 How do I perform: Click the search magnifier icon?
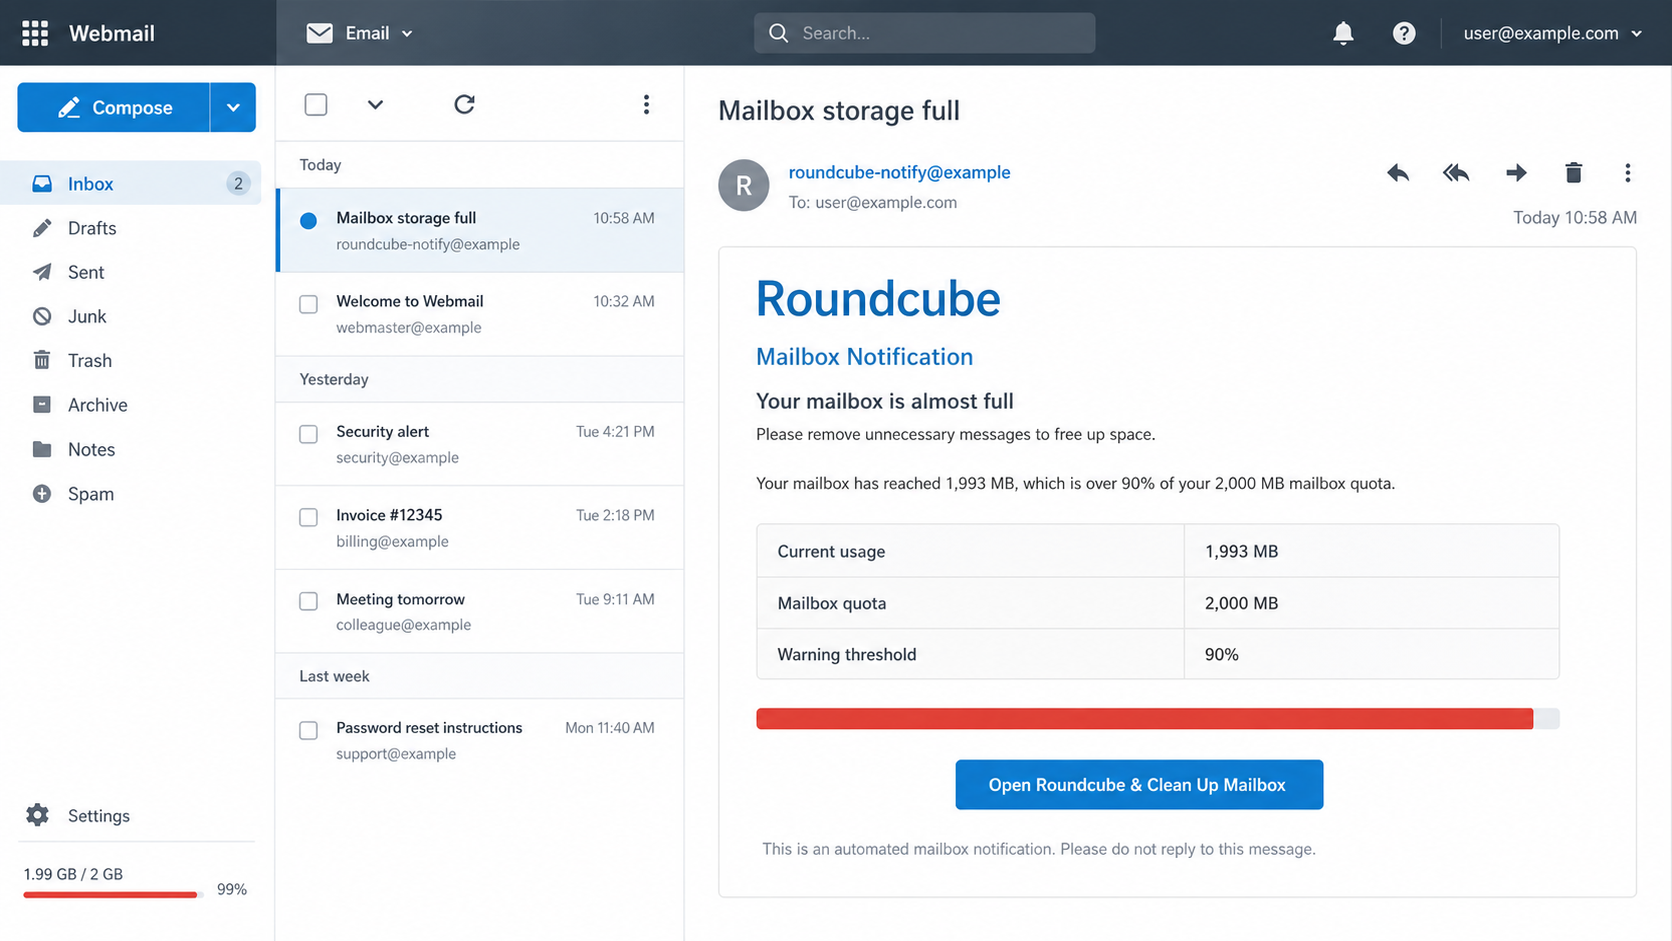[x=778, y=33]
